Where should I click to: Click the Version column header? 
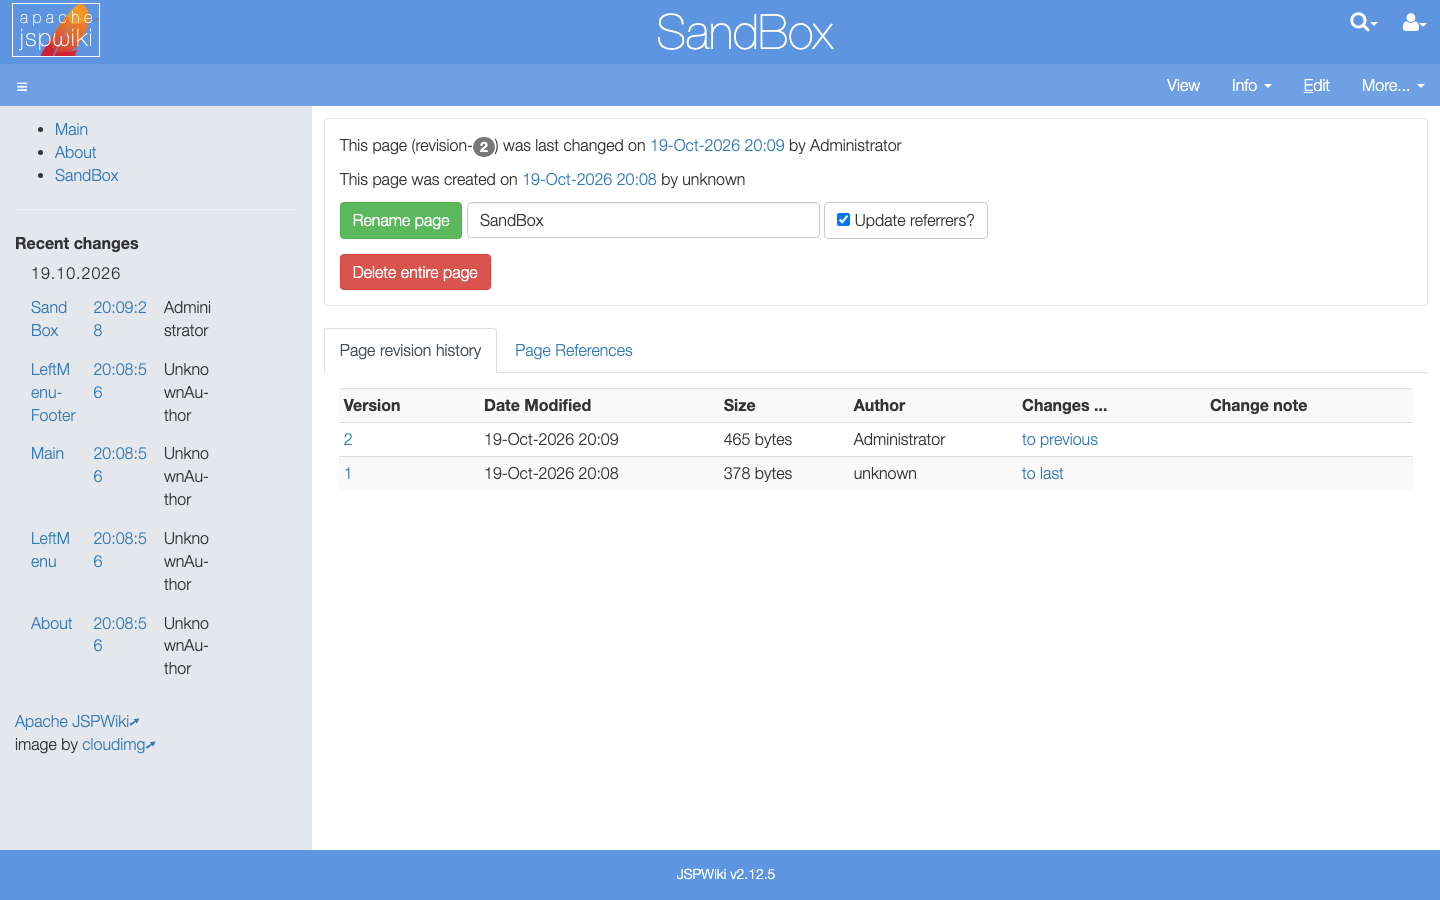click(372, 405)
